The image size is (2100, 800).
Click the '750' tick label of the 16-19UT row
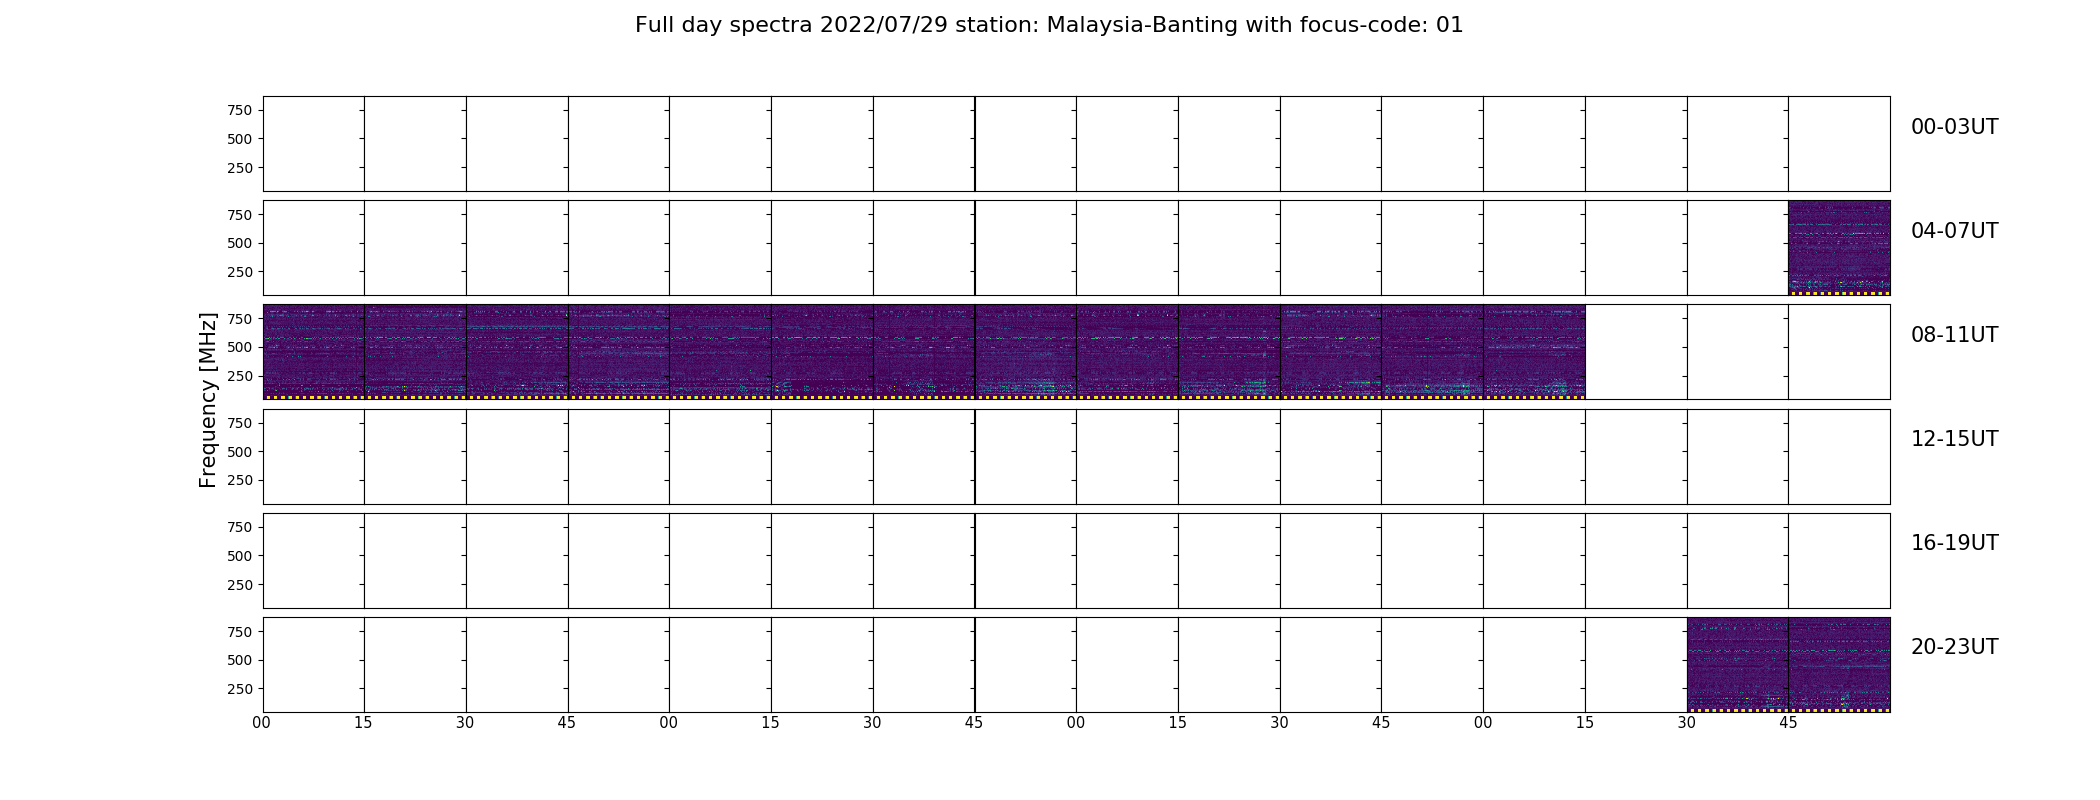click(x=239, y=527)
